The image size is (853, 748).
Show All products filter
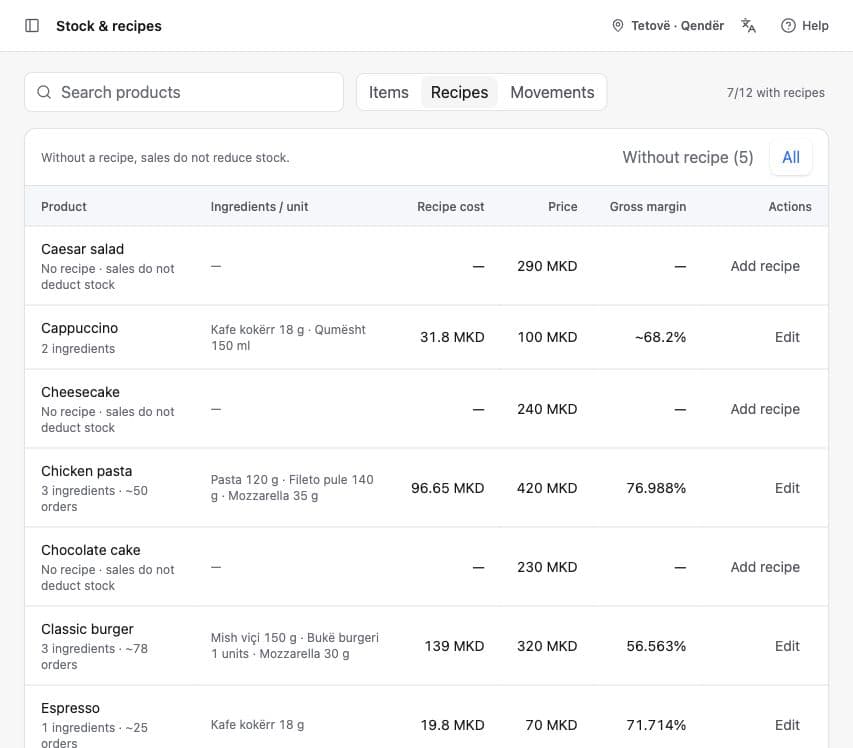[791, 157]
